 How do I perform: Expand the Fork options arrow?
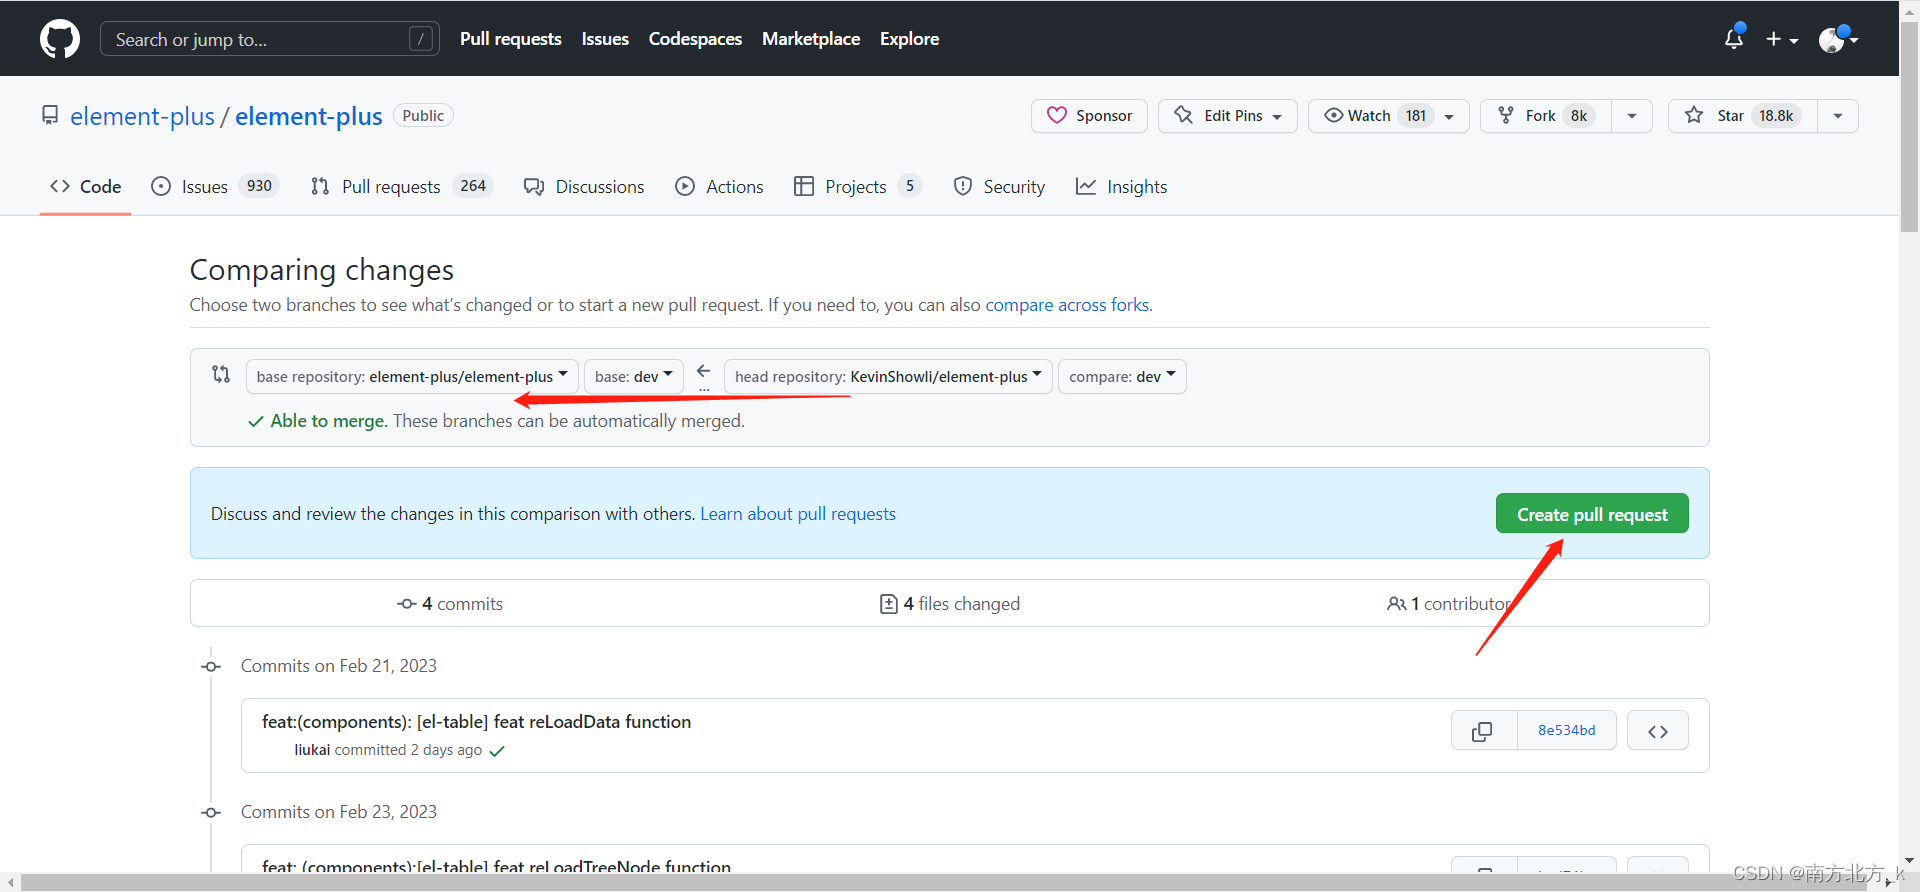coord(1632,116)
